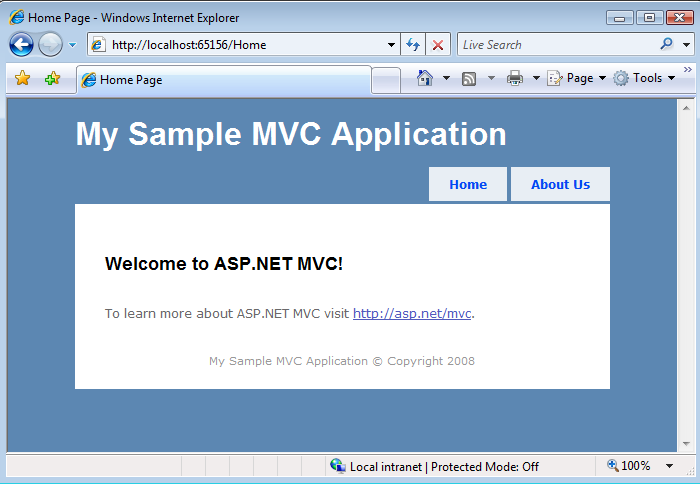Screen dimensions: 700x484
Task: Click the Local intranet security zone status
Action: [x=434, y=467]
